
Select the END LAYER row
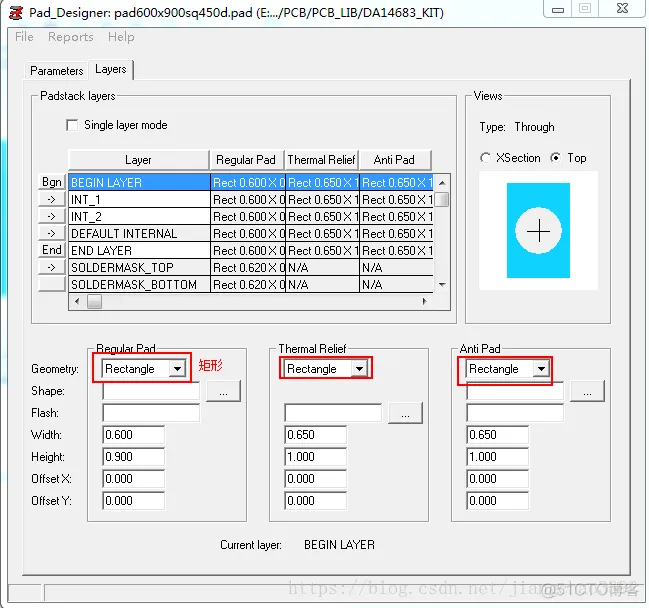pos(251,250)
